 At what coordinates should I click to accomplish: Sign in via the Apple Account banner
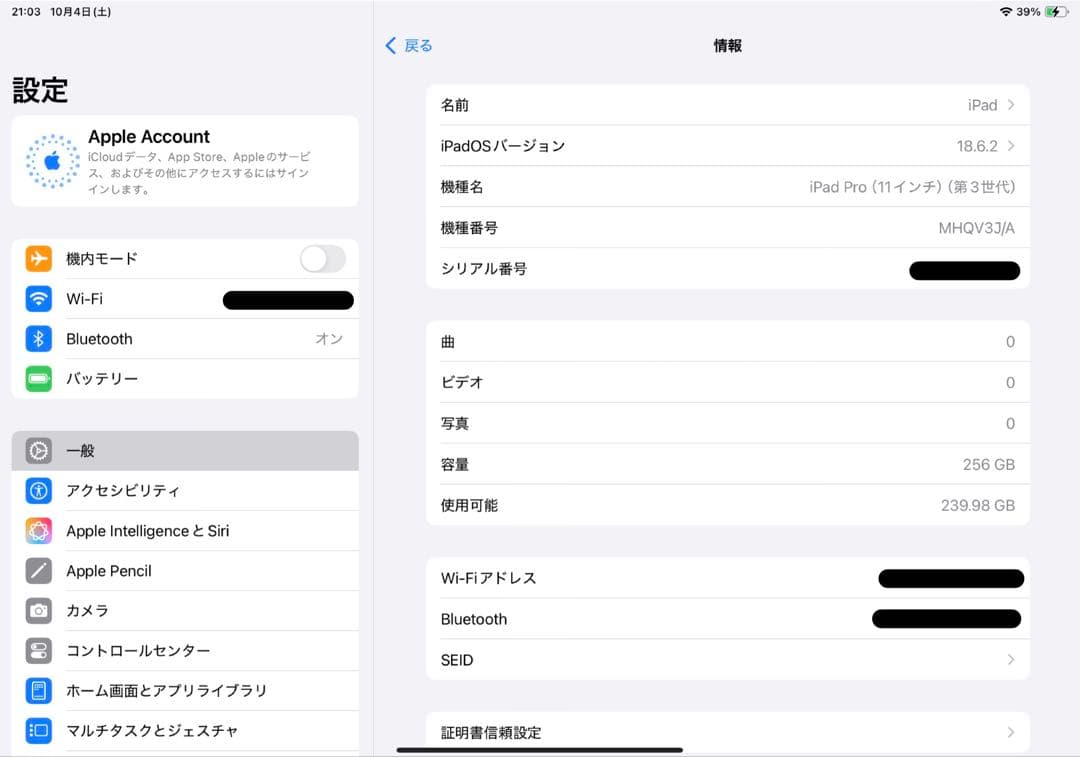[x=185, y=163]
